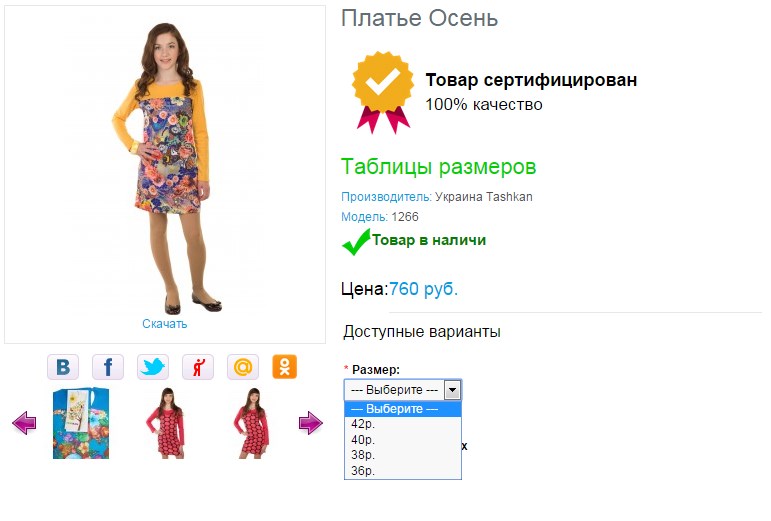771x521 pixels.
Task: Click left purple arrow in thumbnail carousel
Action: click(x=24, y=423)
